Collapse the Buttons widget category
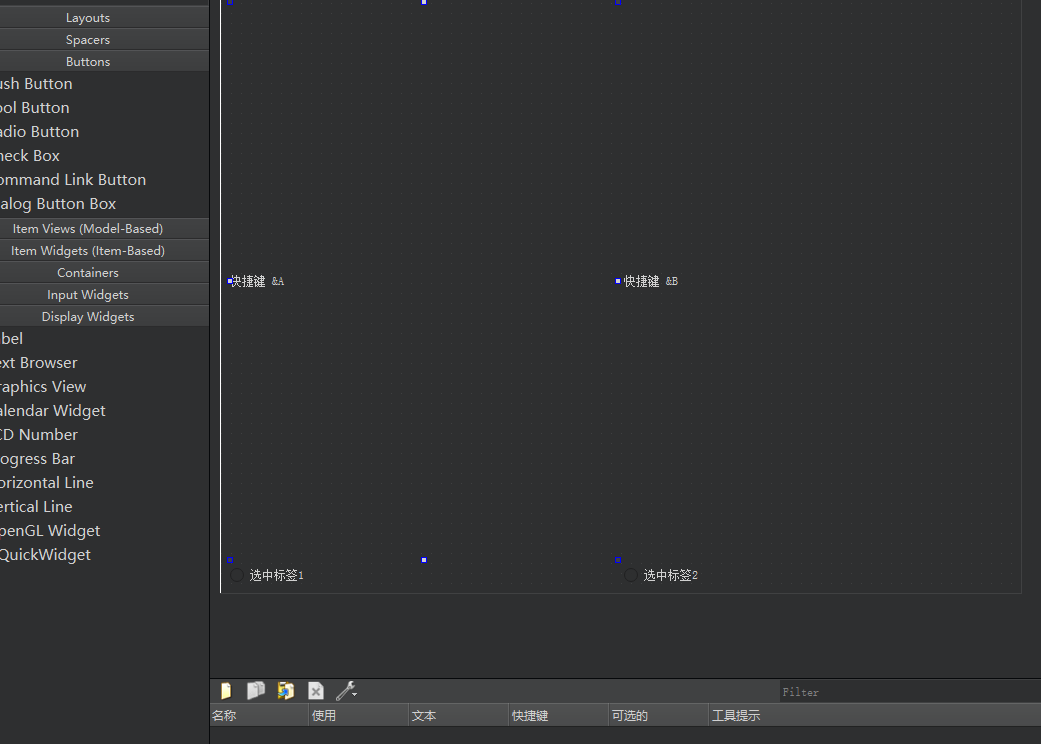The width and height of the screenshot is (1041, 744). [88, 62]
